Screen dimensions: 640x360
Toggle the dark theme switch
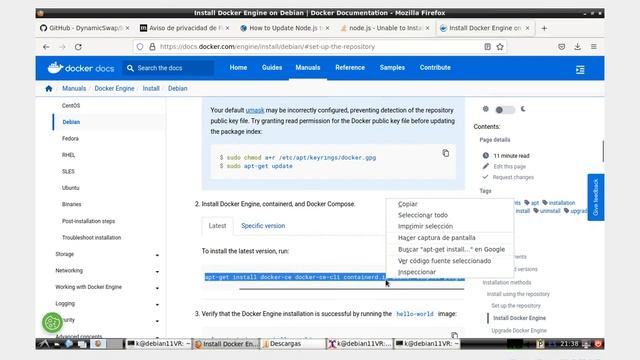[504, 110]
